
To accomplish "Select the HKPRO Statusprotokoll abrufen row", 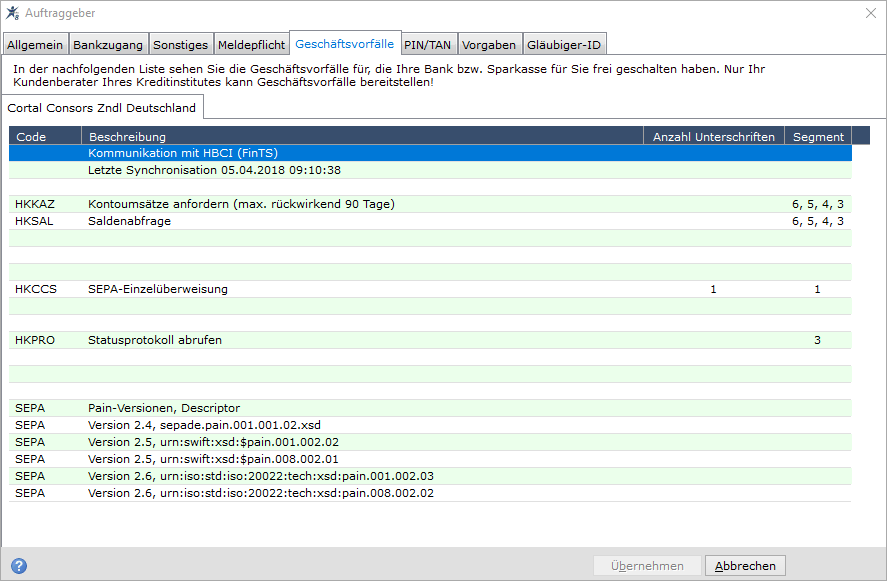I will [430, 340].
